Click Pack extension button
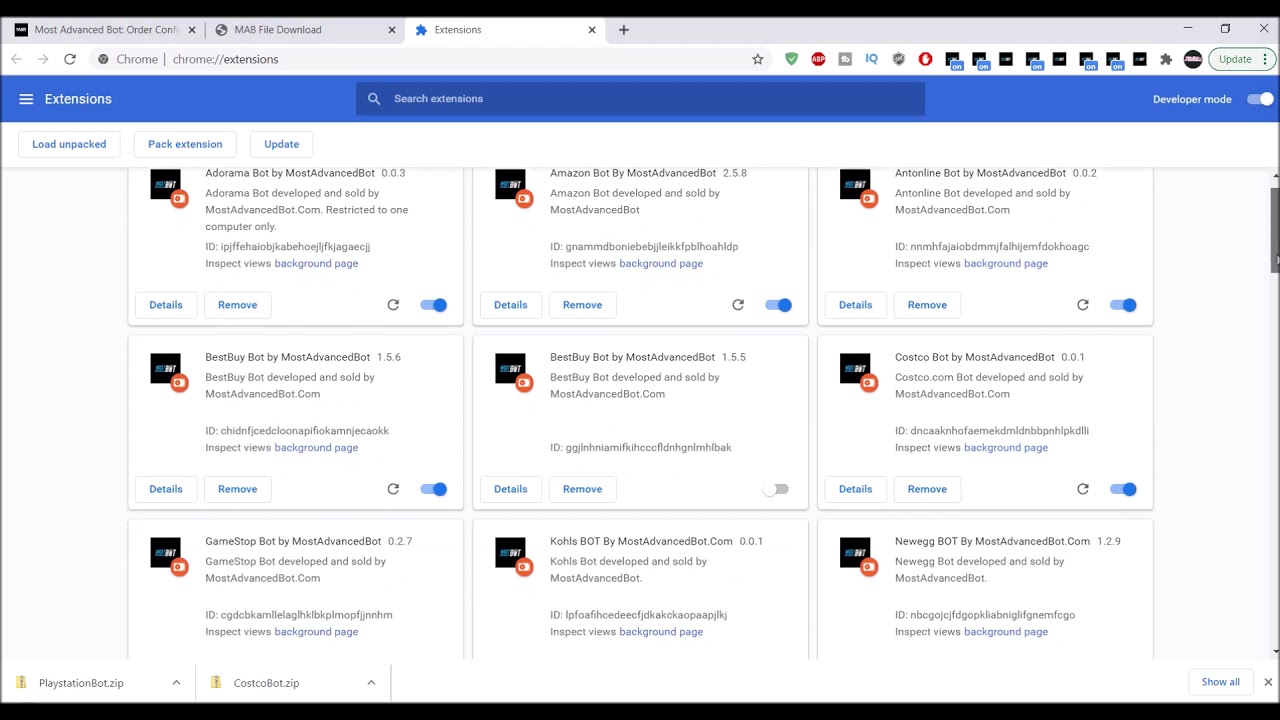This screenshot has height=720, width=1280. (185, 144)
